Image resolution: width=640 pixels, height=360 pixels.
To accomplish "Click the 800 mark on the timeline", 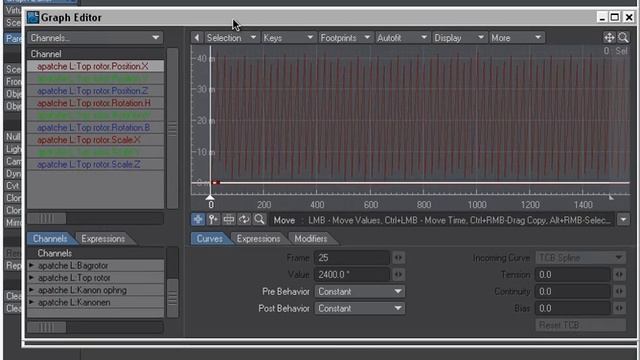I will tap(424, 204).
